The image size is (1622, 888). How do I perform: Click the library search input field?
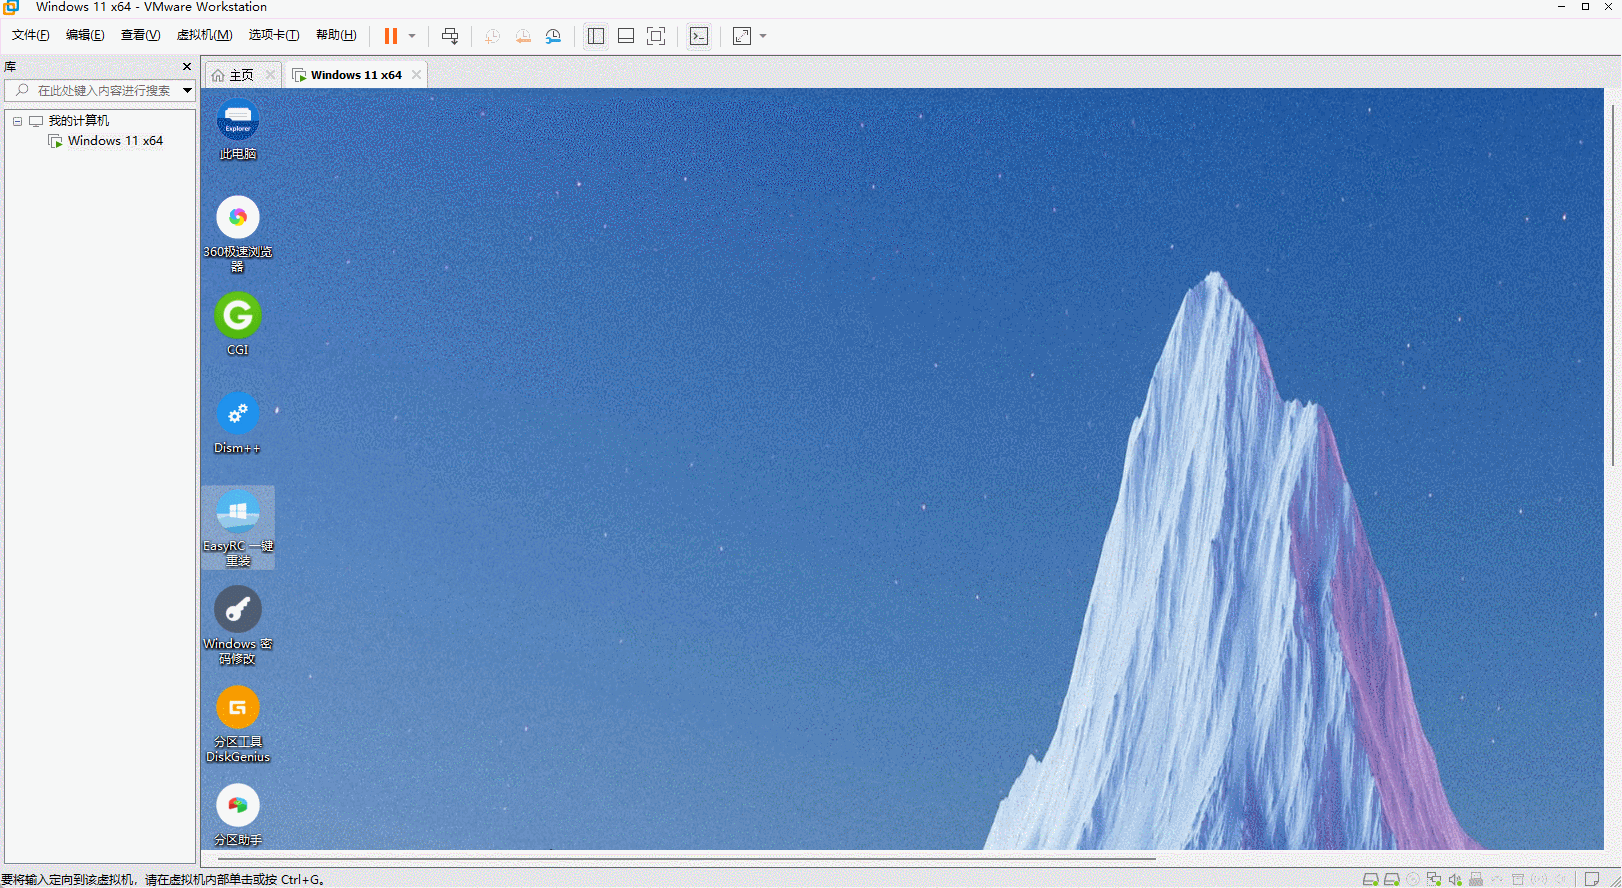100,90
